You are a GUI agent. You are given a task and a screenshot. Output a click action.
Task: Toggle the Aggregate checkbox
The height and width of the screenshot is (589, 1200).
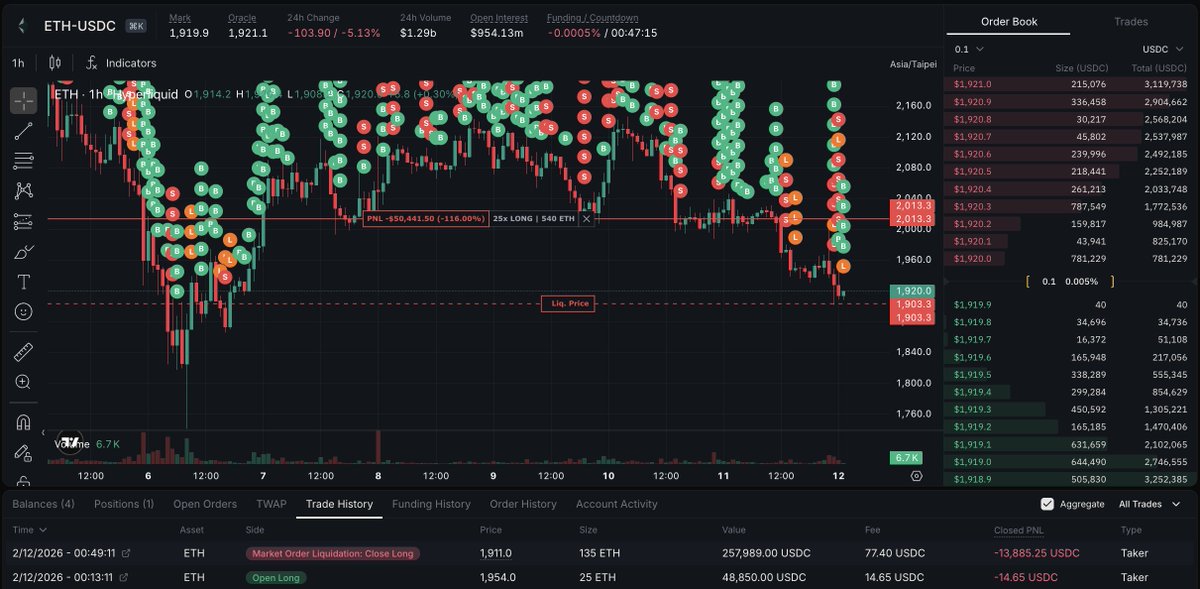pyautogui.click(x=1047, y=504)
